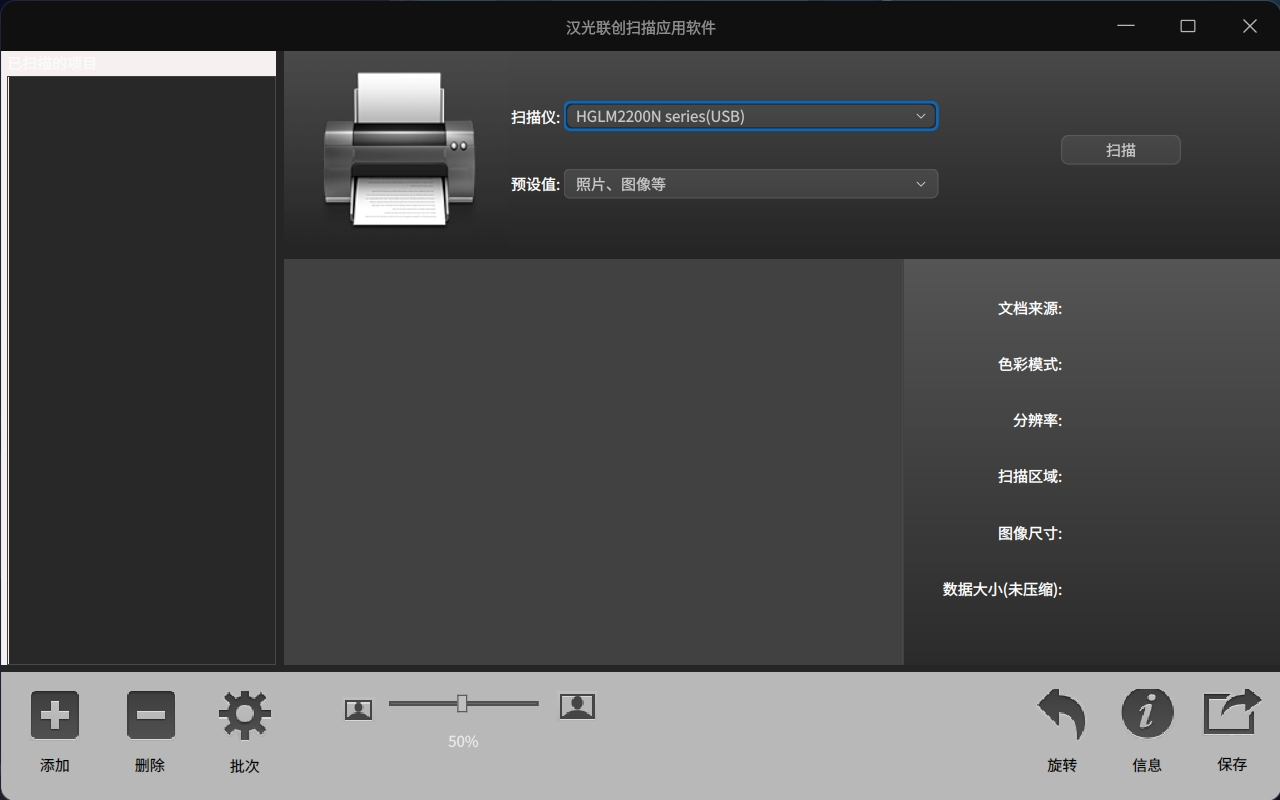Click the Rotate (旋转) arrow icon
Screen dimensions: 1280x800
coord(1062,715)
